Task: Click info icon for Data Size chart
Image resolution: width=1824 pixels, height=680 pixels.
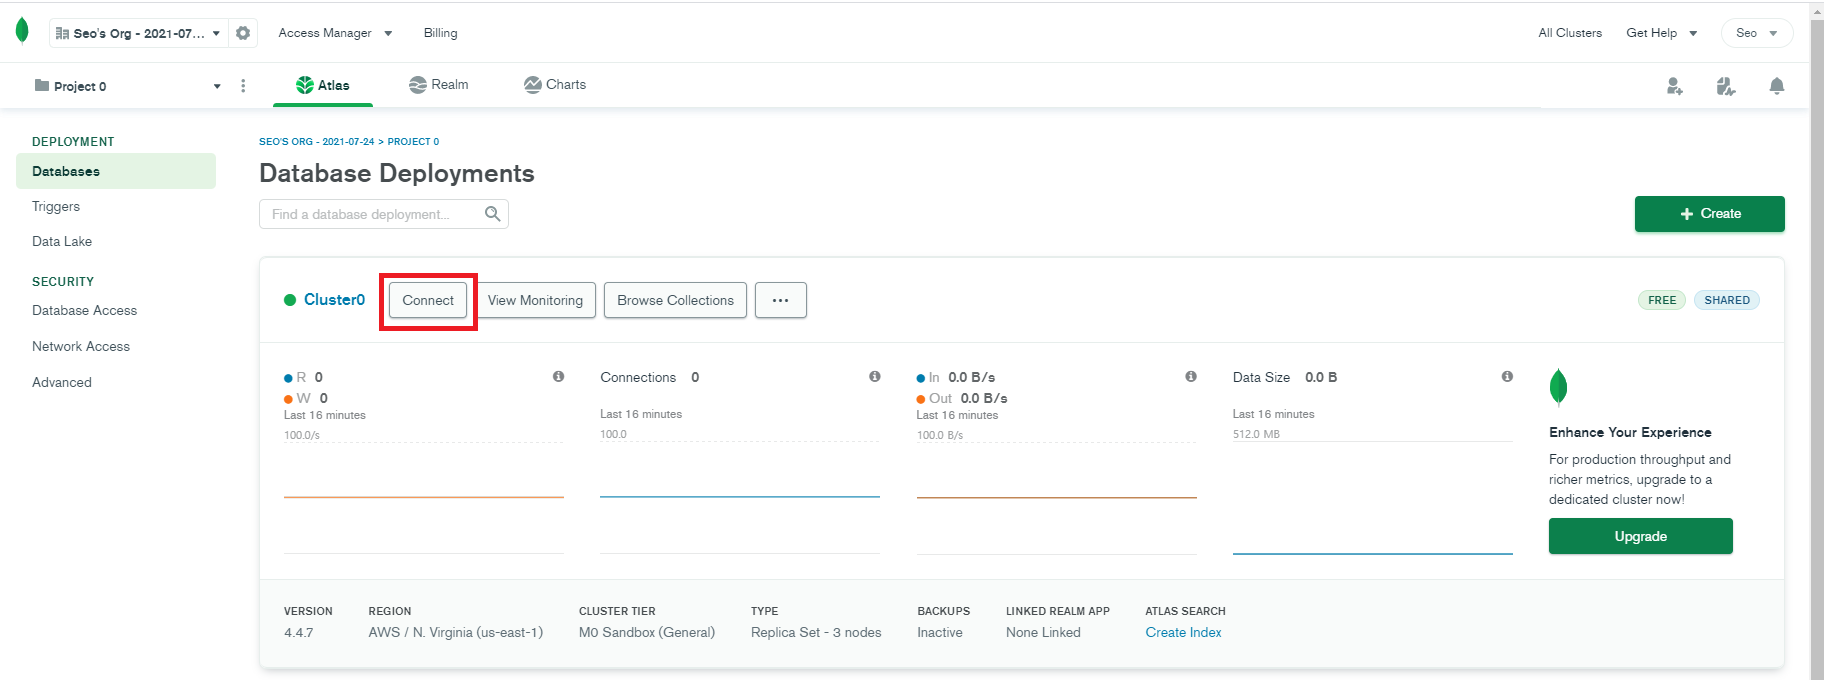Action: tap(1507, 377)
